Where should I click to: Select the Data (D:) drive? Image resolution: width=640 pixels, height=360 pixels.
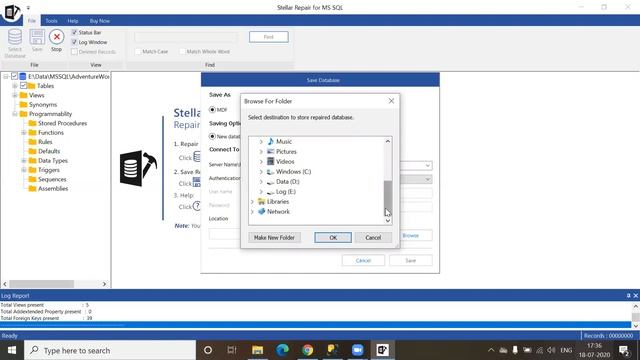click(x=283, y=182)
